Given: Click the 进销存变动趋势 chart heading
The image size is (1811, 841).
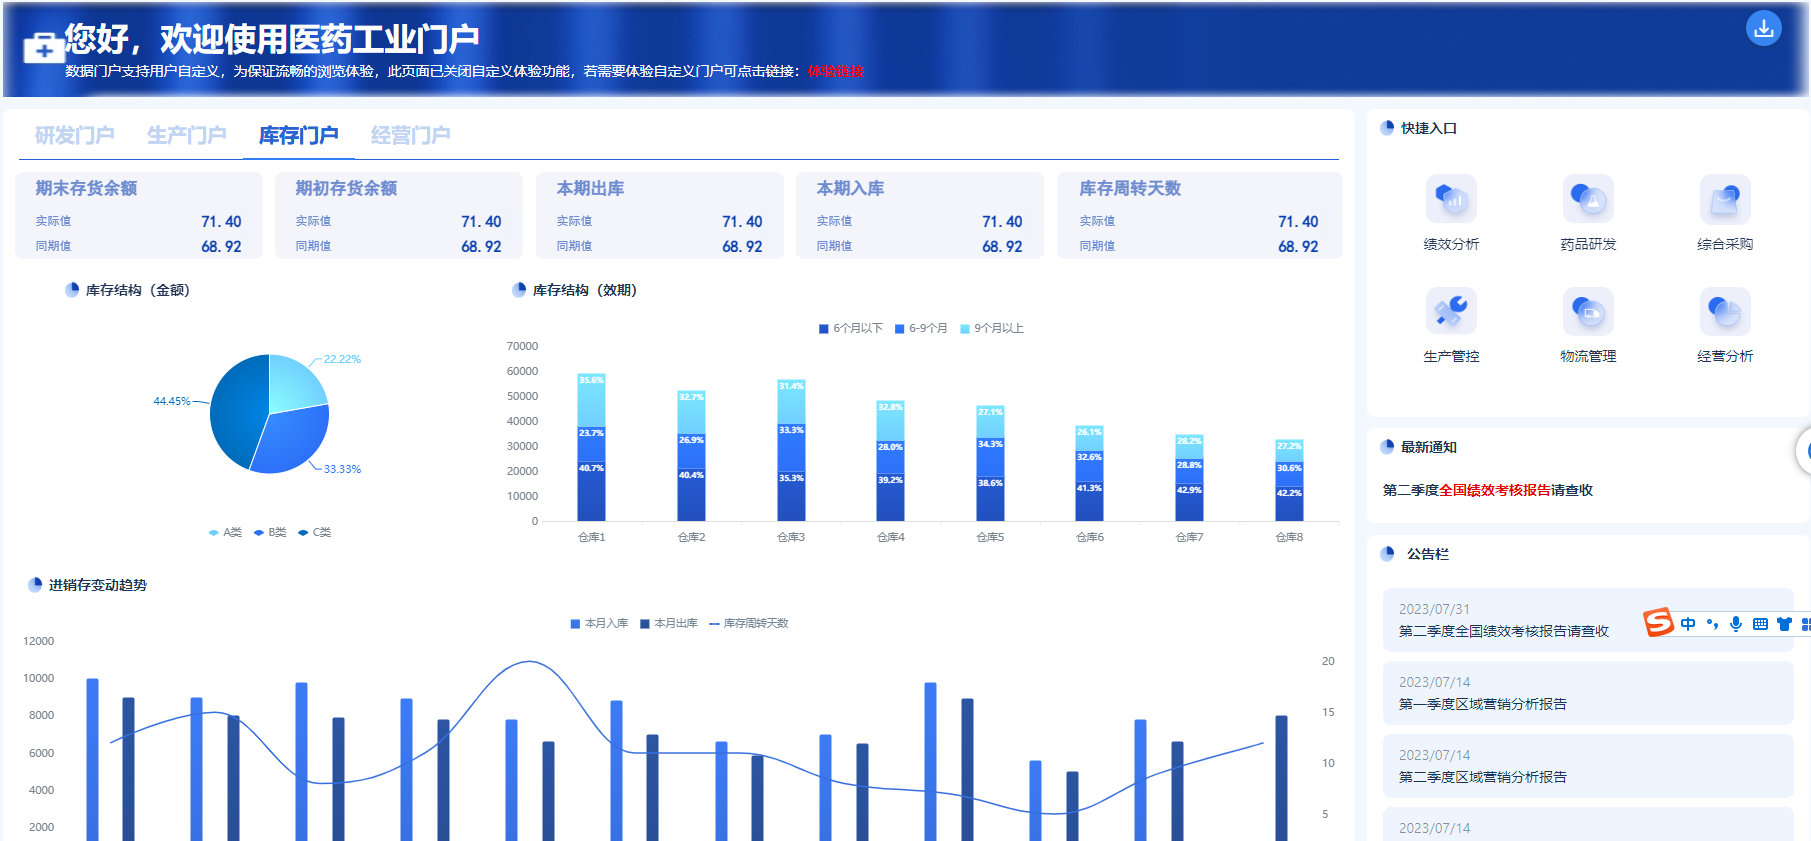Looking at the screenshot, I should tap(98, 585).
